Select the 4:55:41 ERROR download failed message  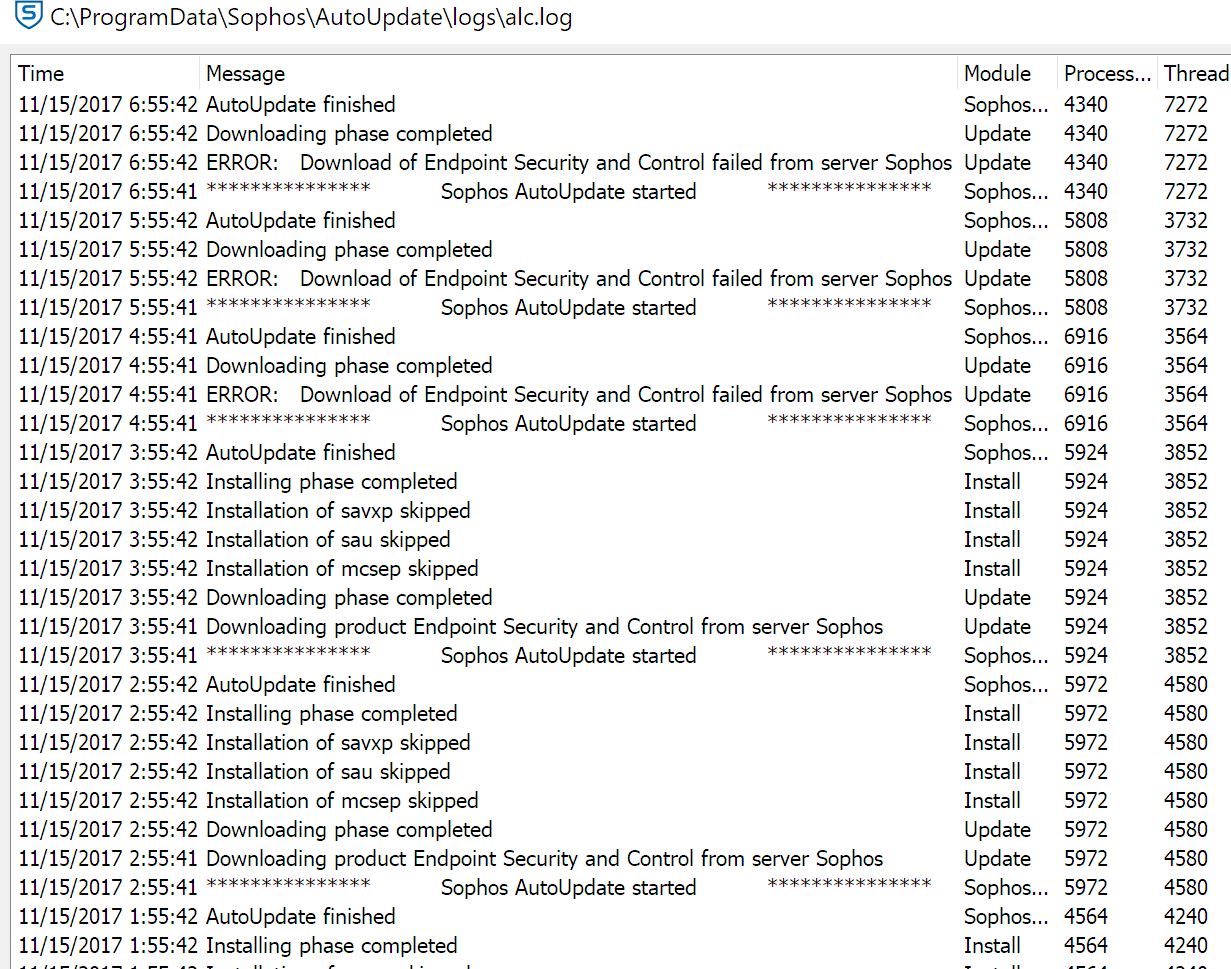(579, 394)
